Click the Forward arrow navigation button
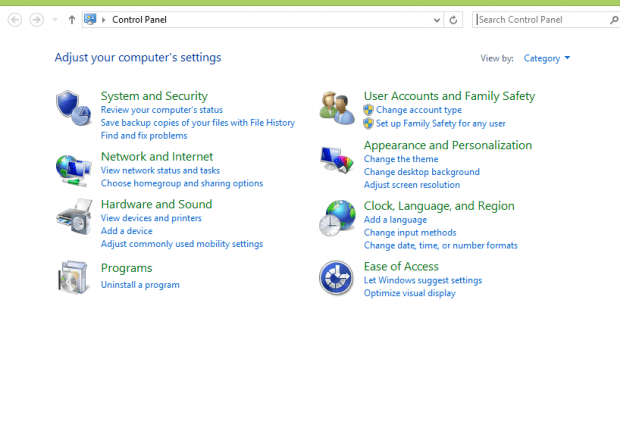Image resolution: width=620 pixels, height=431 pixels. [36, 20]
